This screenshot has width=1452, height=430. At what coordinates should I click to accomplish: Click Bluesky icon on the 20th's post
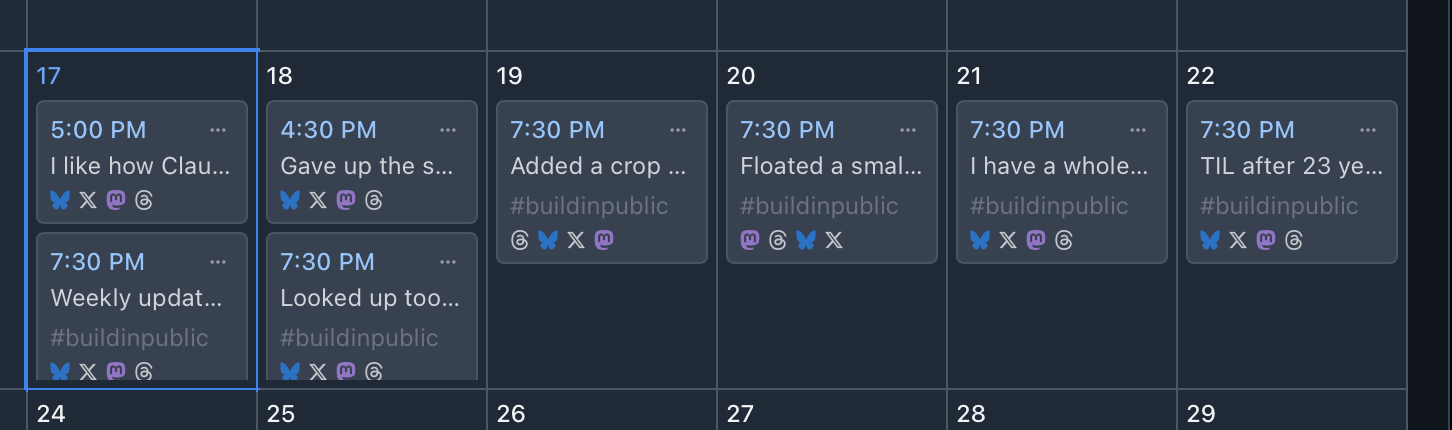[806, 240]
